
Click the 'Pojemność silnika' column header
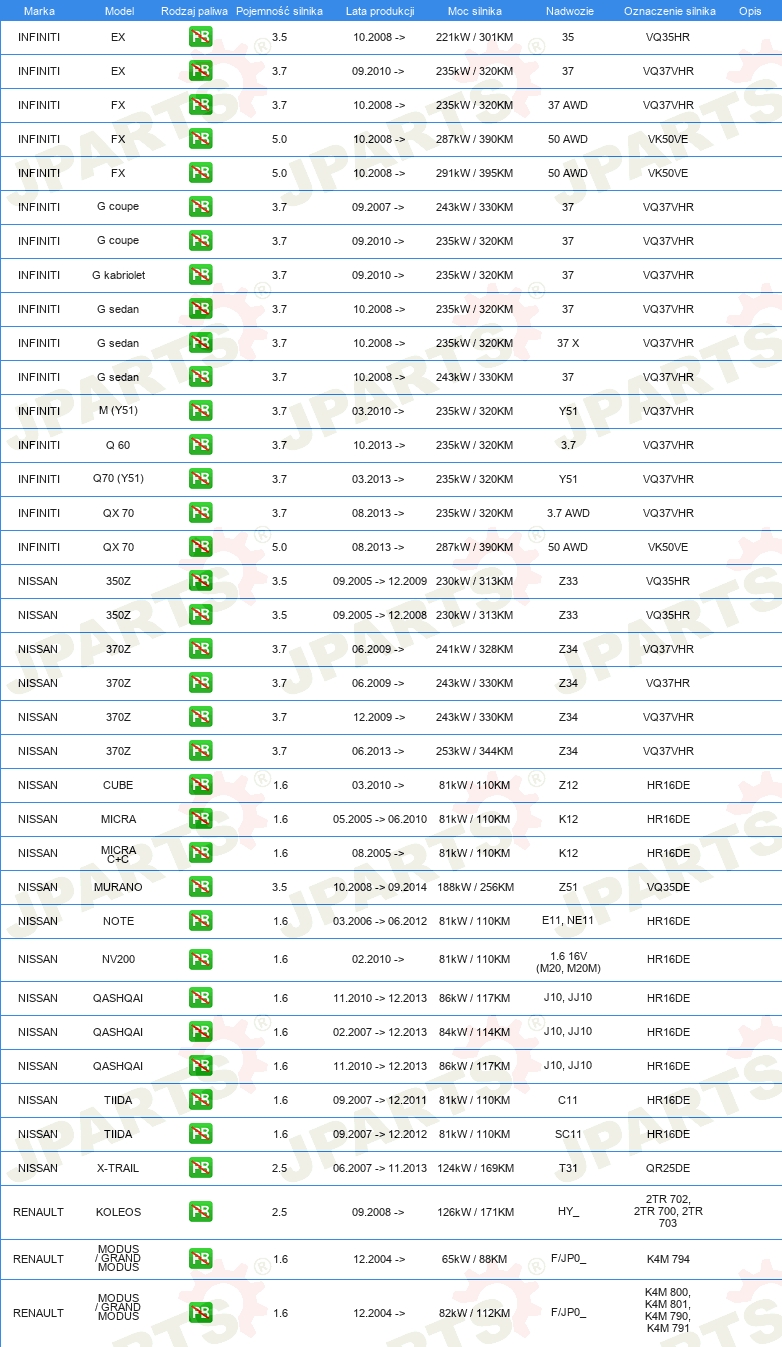pos(279,11)
